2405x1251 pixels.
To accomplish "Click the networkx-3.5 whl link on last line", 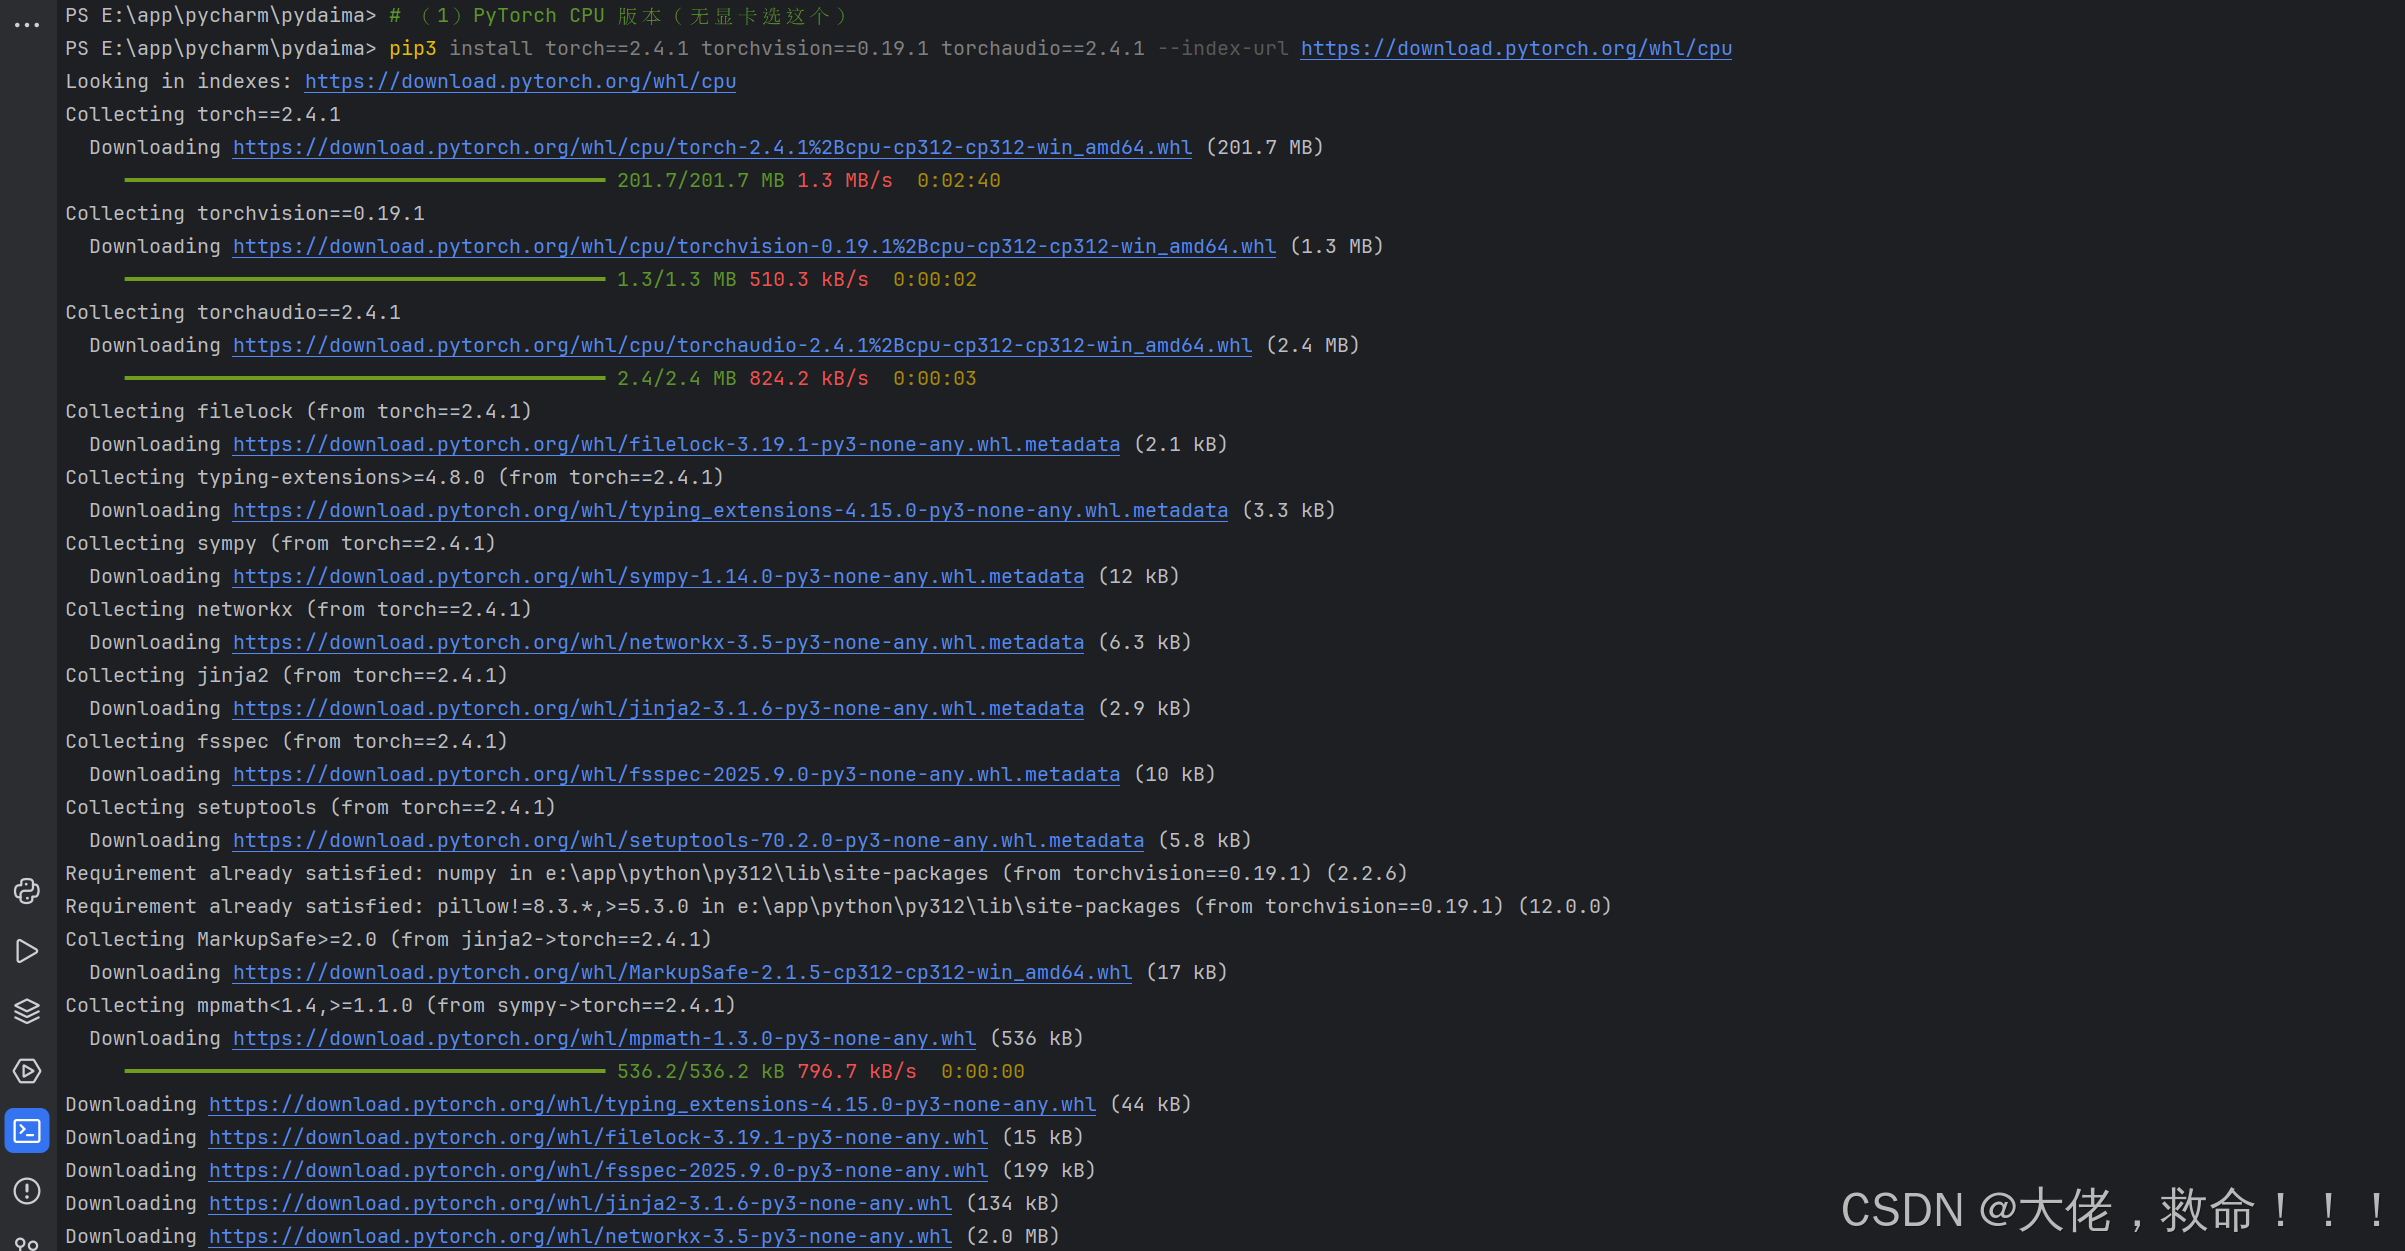I will (x=580, y=1236).
